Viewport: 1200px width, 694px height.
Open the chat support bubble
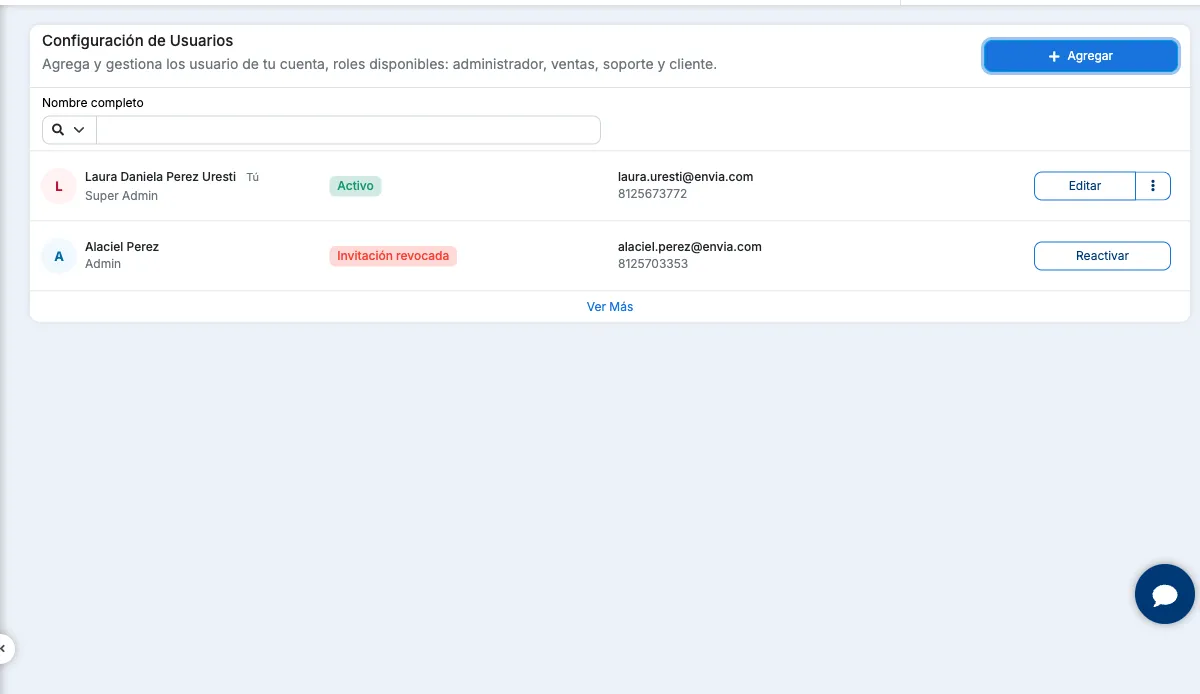[x=1165, y=594]
